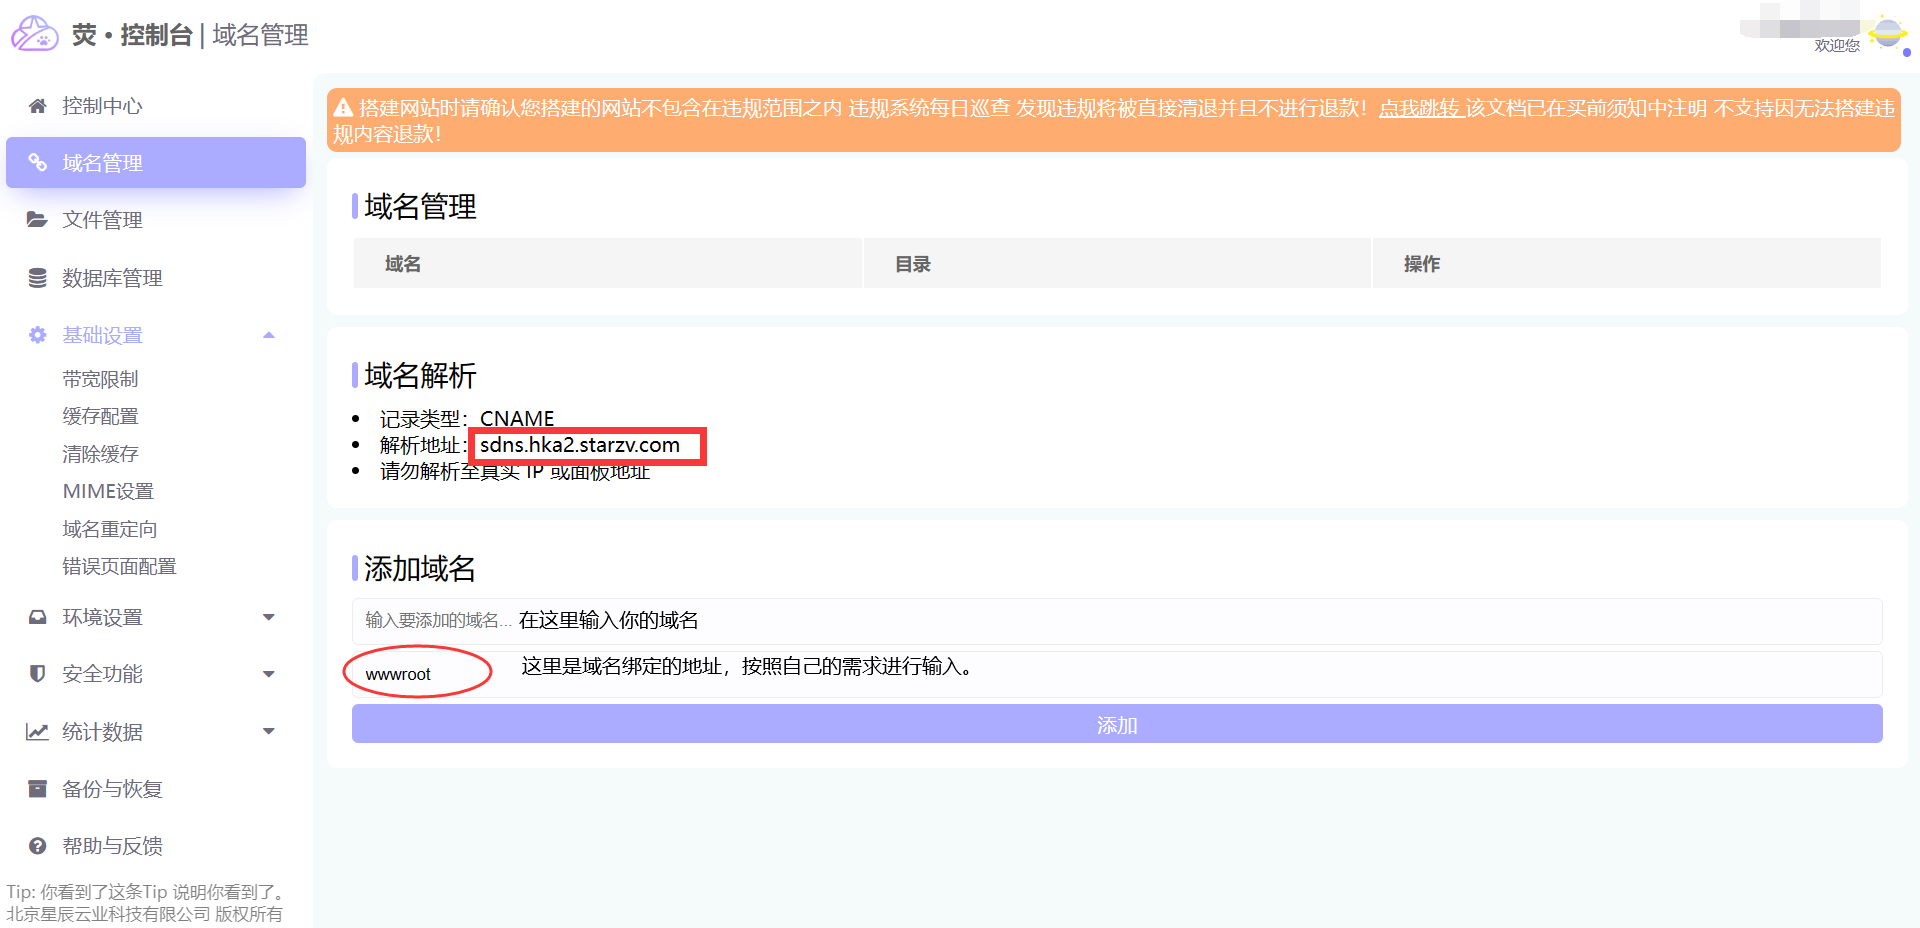Open 域名重定向 settings
Viewport: 1920px width, 928px height.
110,529
